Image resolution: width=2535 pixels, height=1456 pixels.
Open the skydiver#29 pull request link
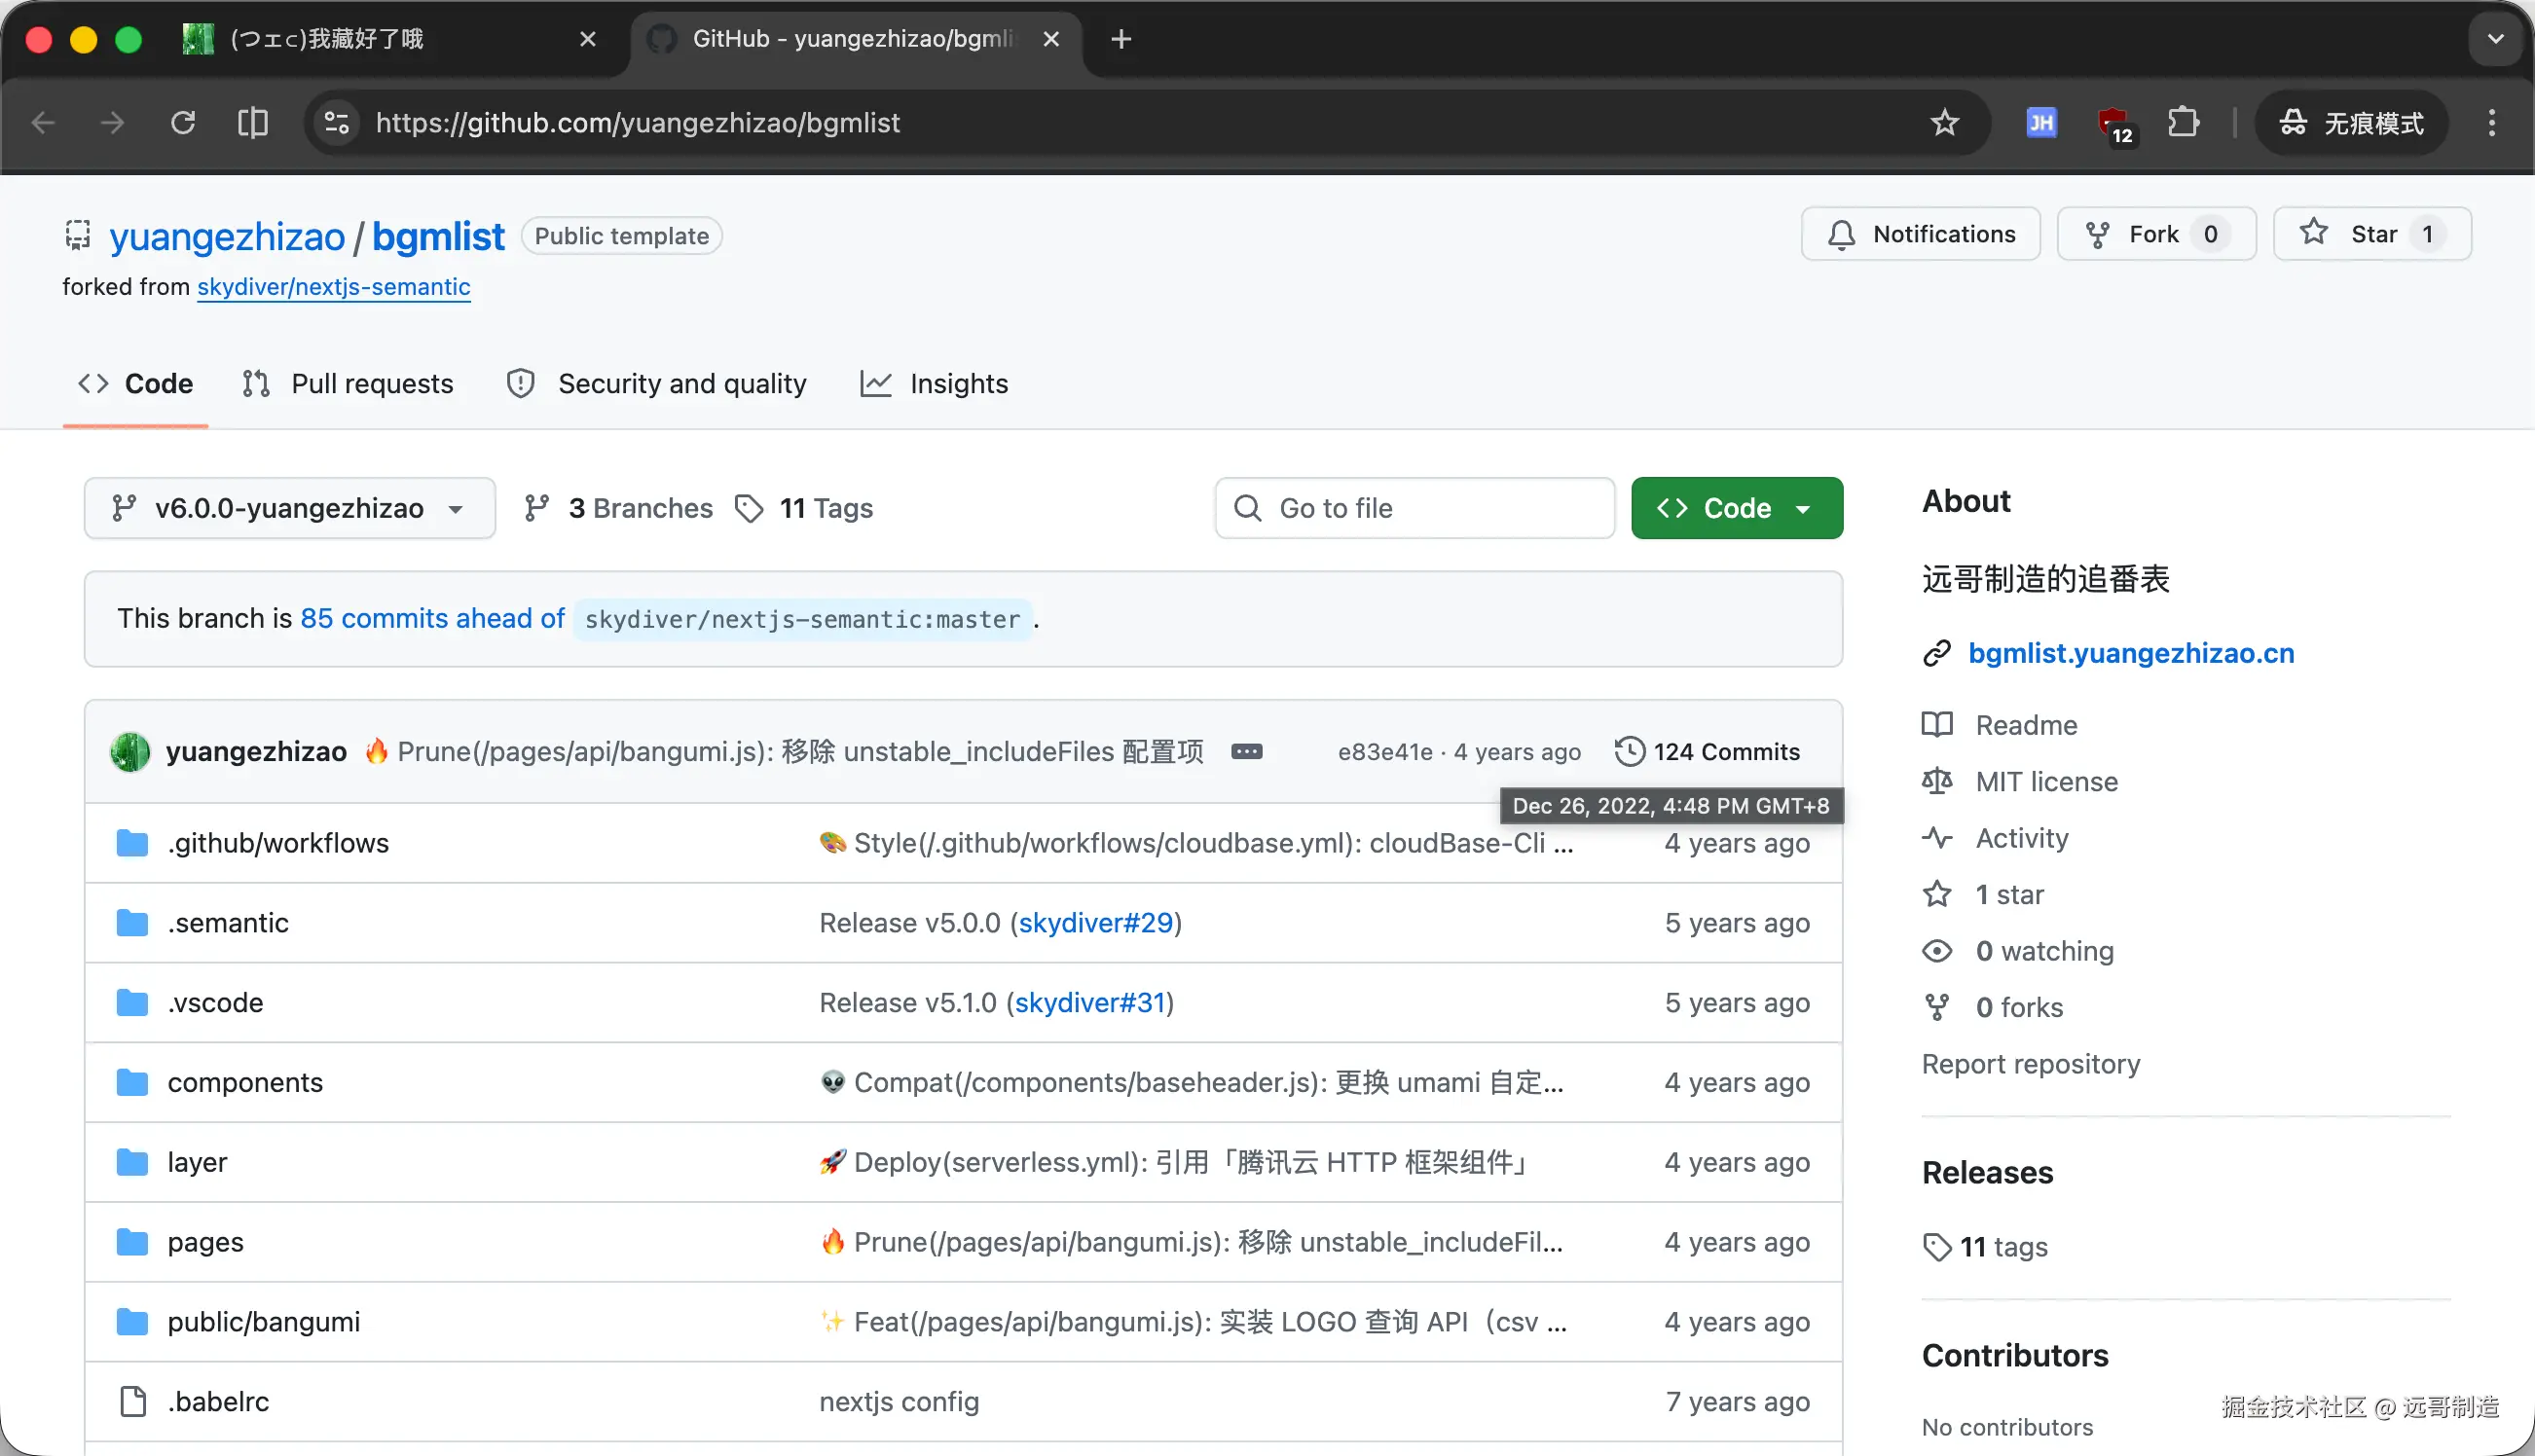1096,923
